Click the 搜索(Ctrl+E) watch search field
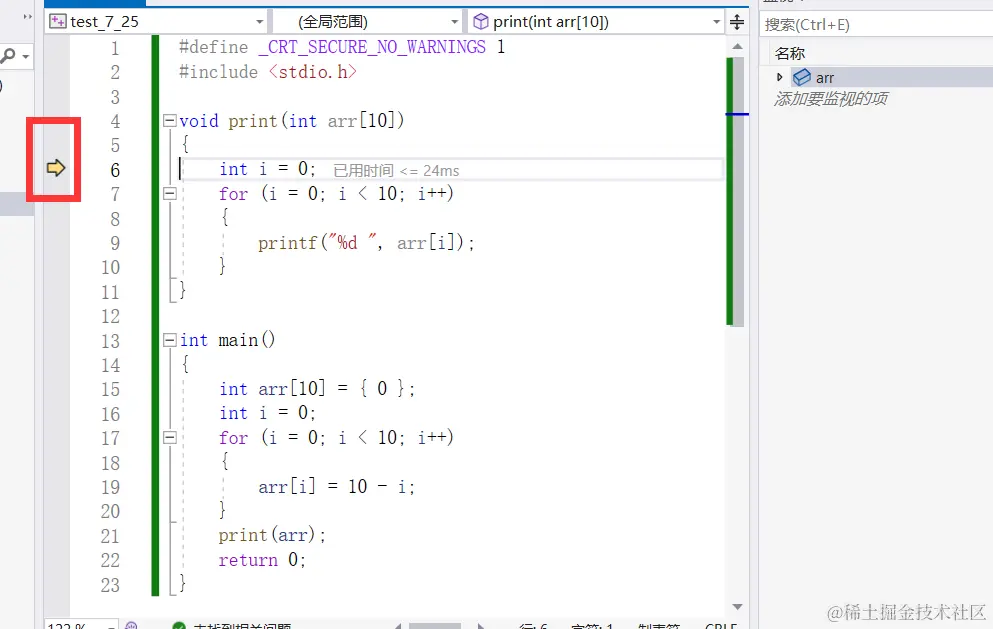The height and width of the screenshot is (629, 993). [x=876, y=25]
